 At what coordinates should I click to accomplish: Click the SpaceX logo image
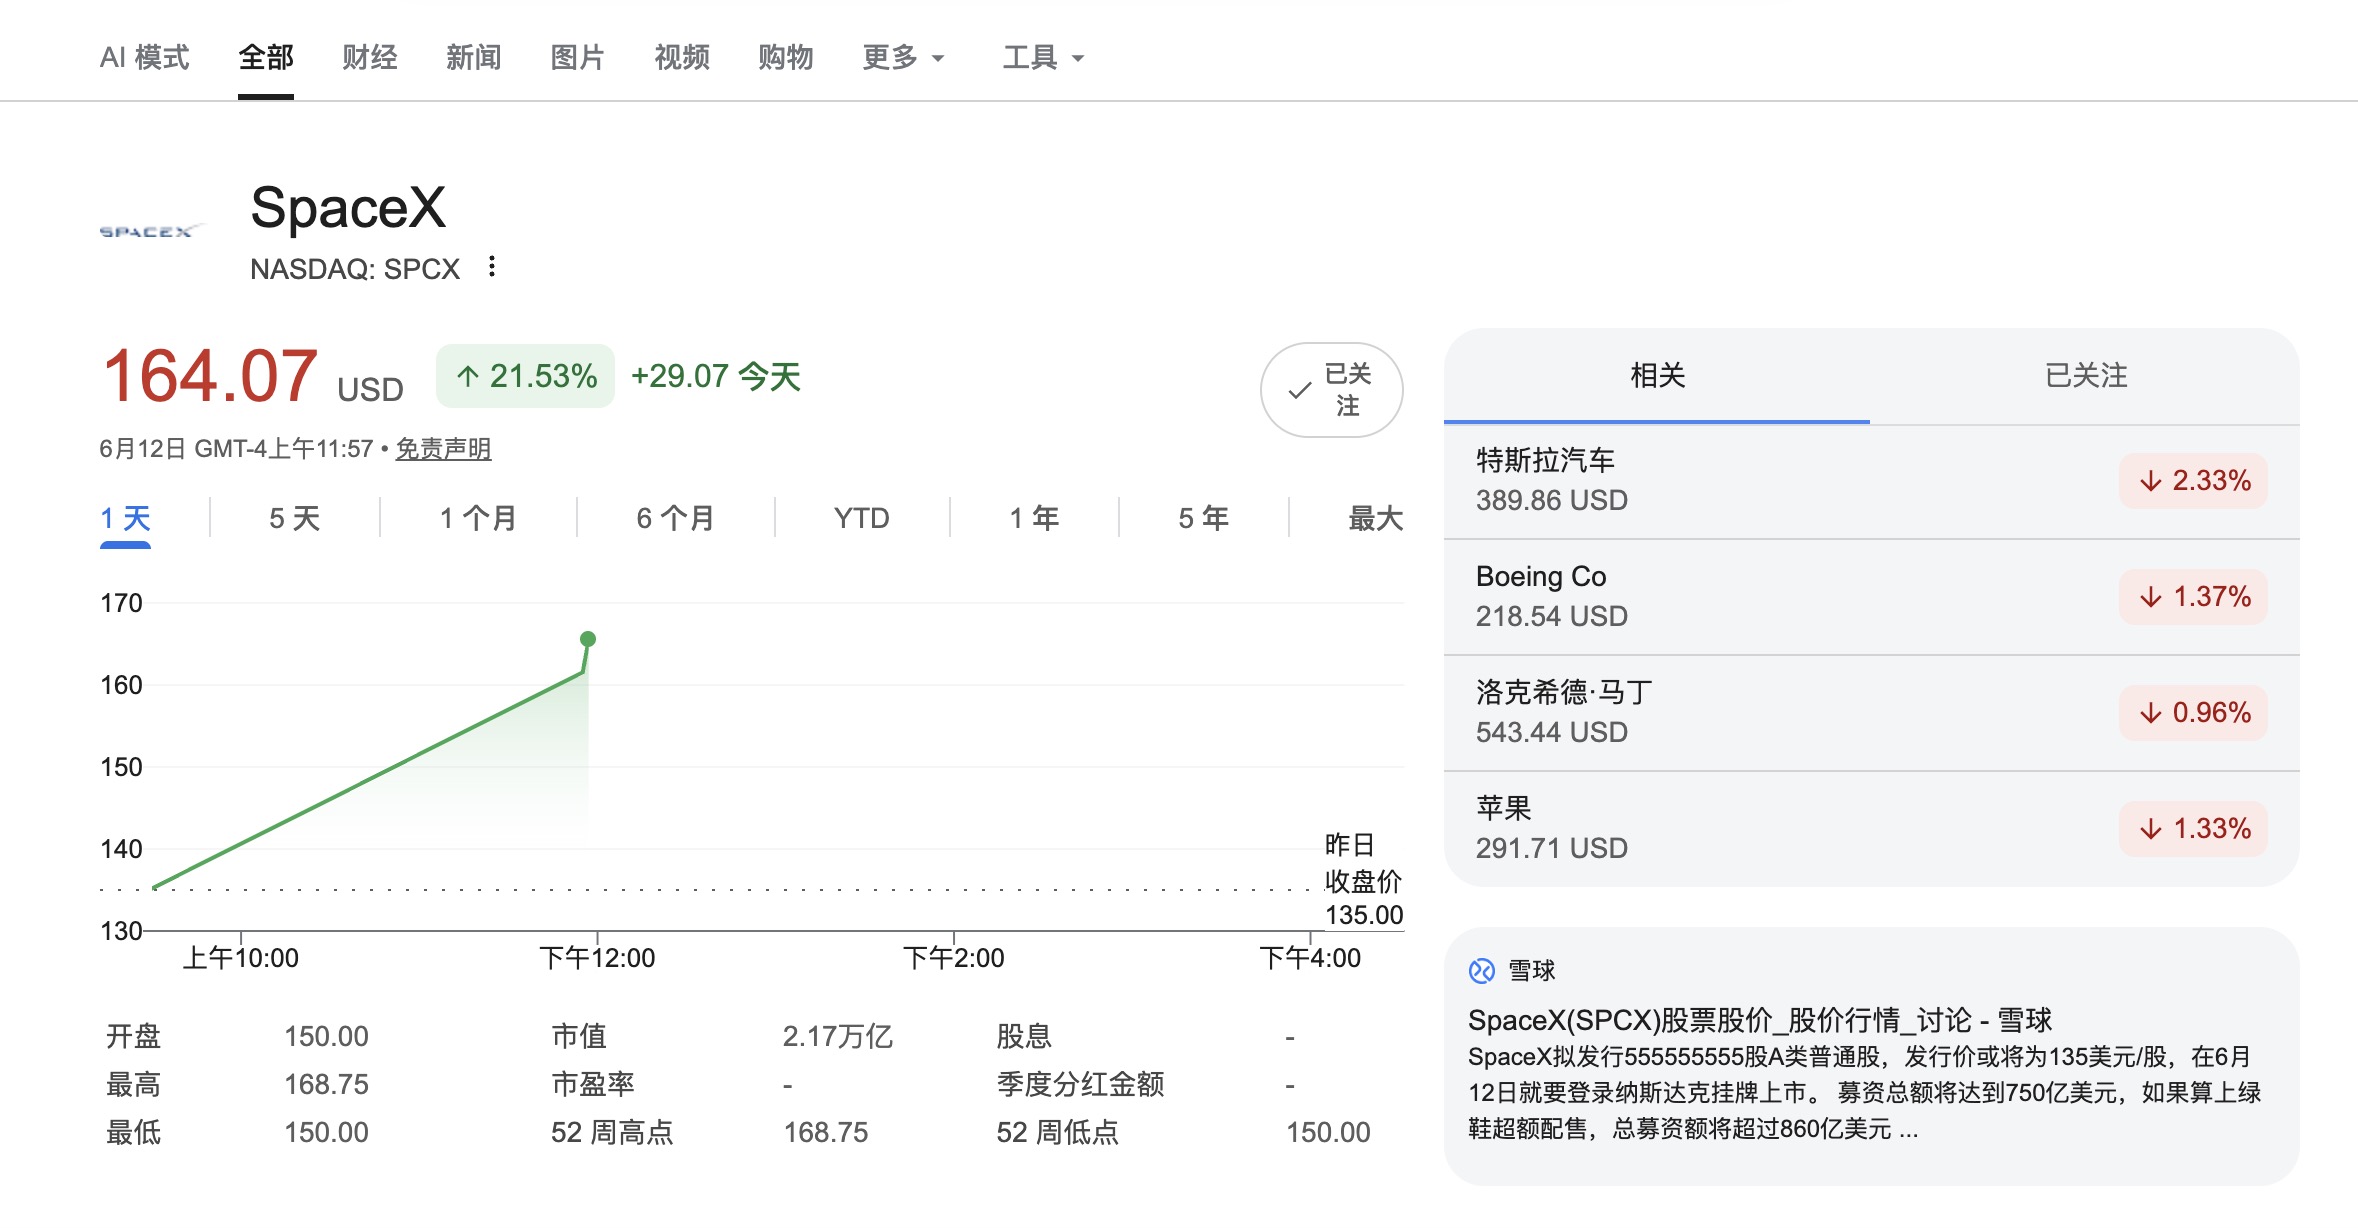click(x=151, y=231)
